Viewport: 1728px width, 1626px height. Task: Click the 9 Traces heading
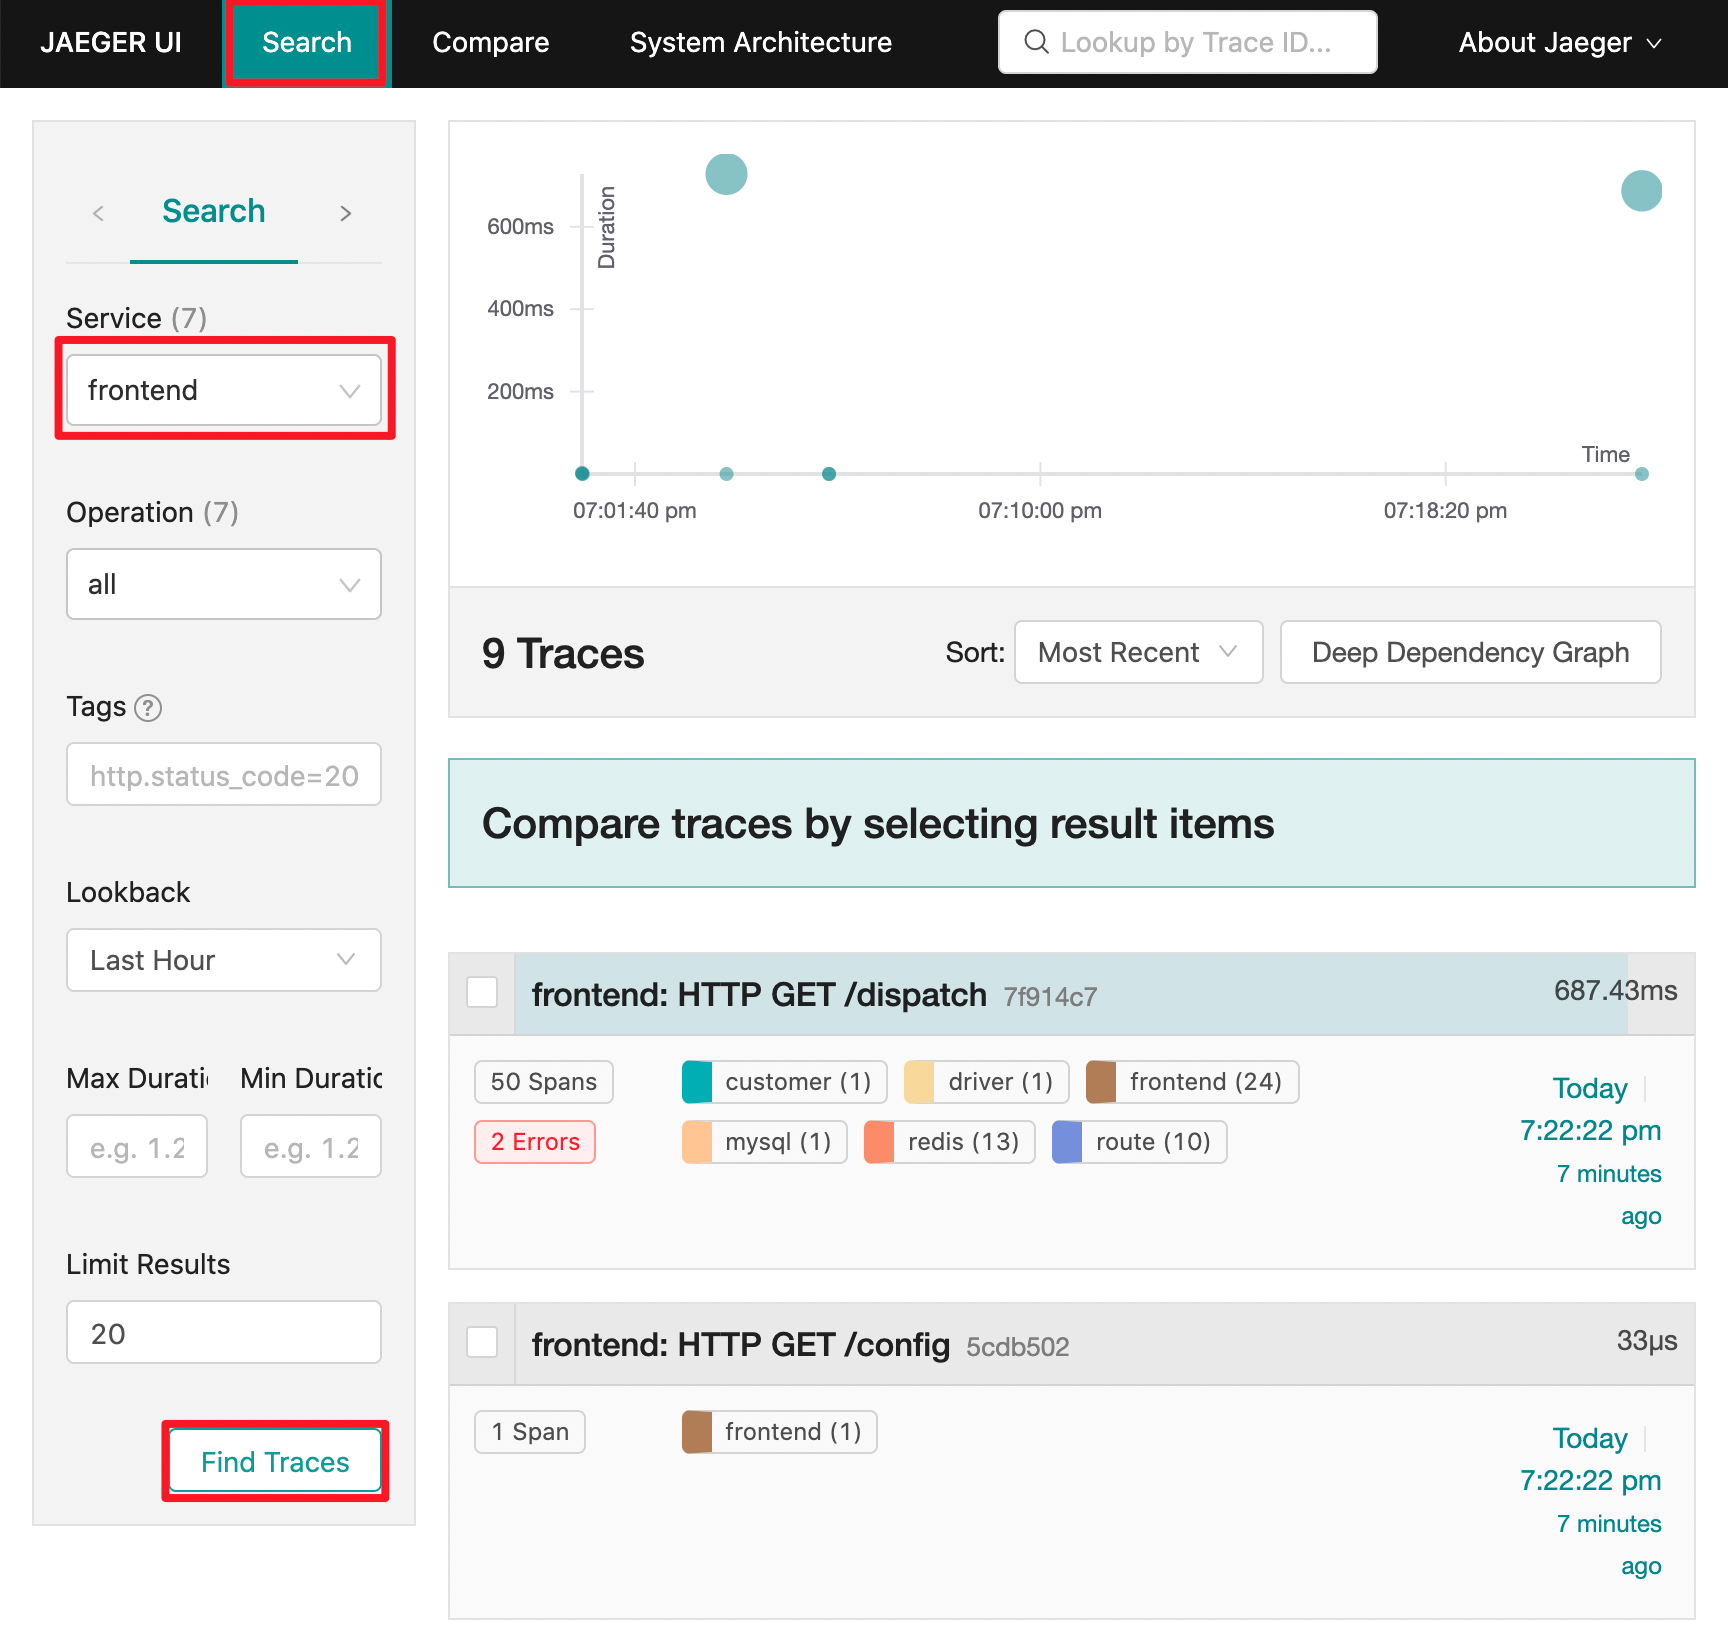pyautogui.click(x=563, y=654)
